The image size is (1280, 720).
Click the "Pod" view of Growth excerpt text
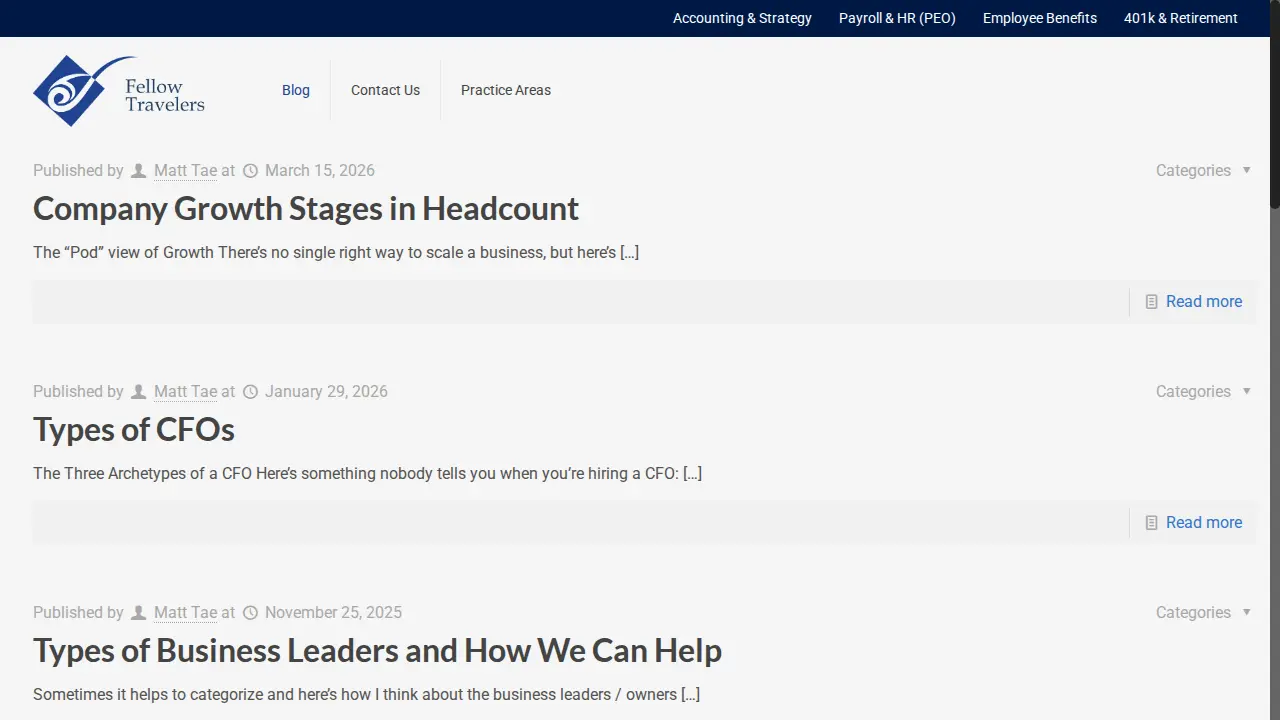tap(336, 253)
